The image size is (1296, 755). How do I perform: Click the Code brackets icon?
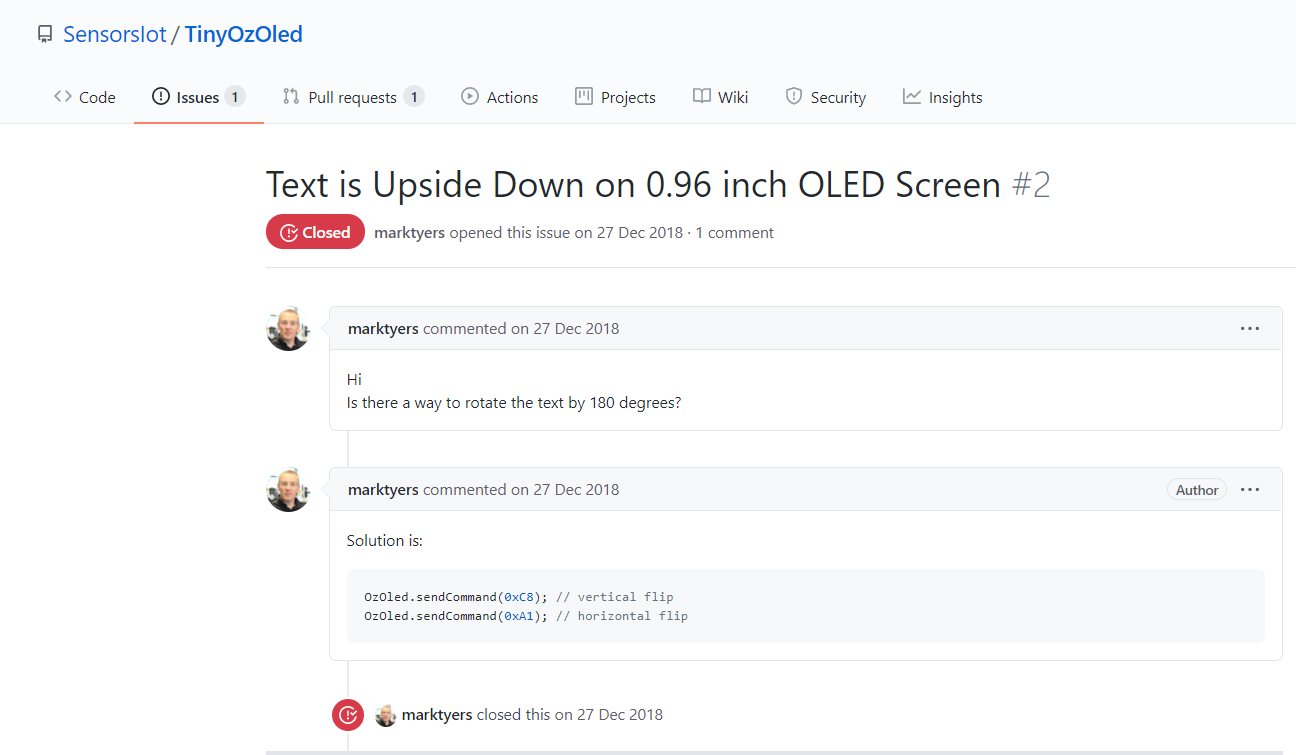63,97
